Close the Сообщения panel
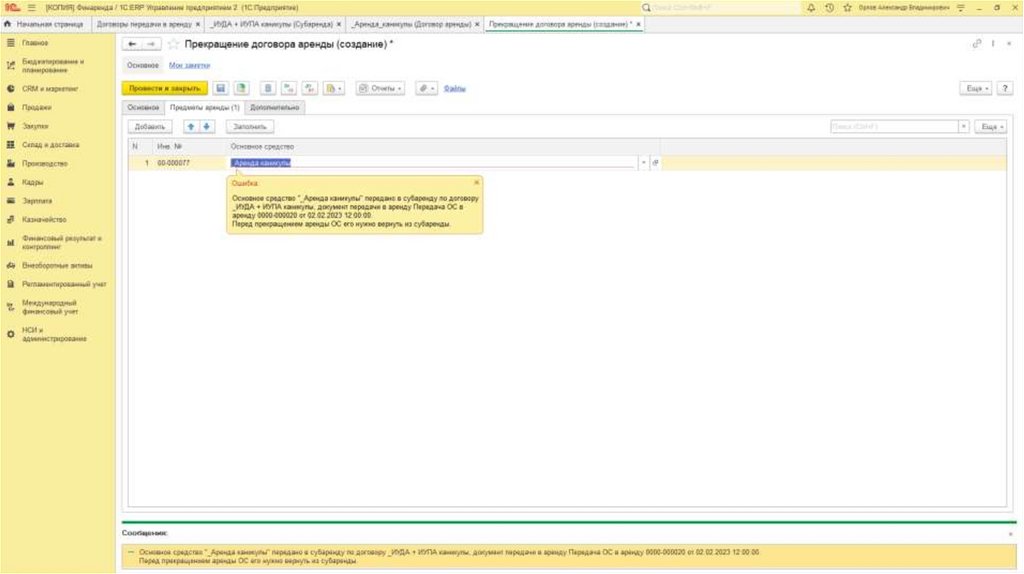 coord(1010,534)
